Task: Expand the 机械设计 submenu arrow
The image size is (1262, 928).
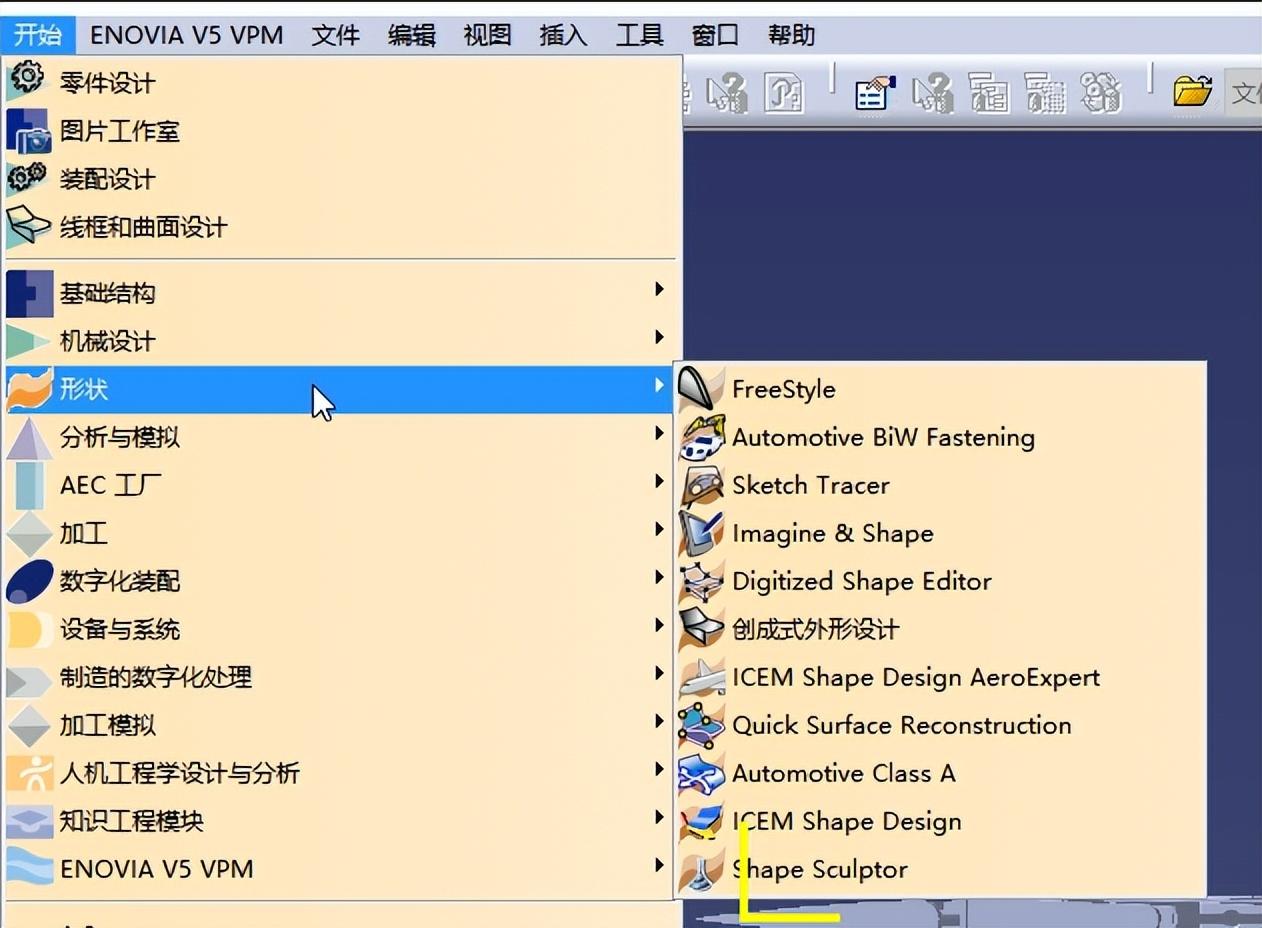Action: coord(659,337)
